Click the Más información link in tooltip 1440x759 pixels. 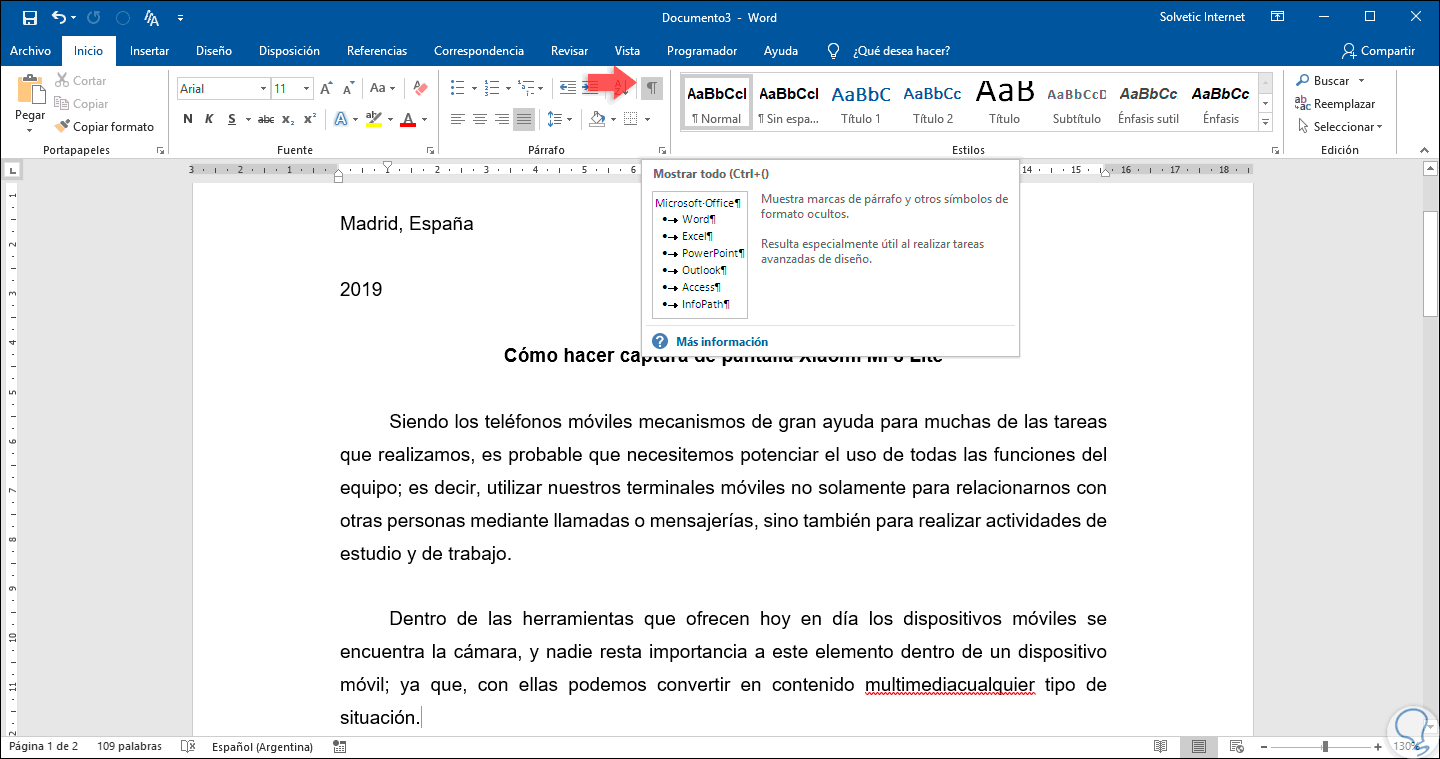click(x=721, y=342)
